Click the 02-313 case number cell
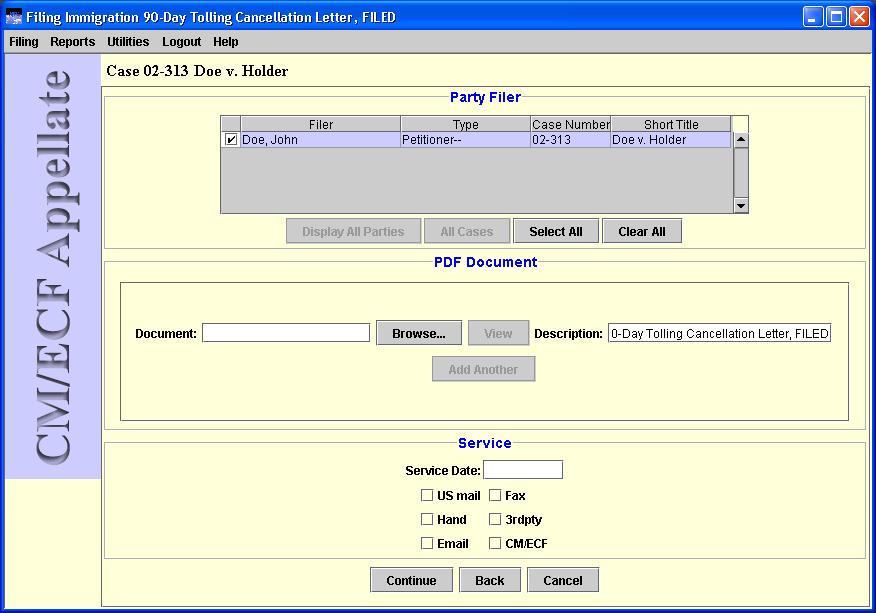The image size is (876, 613). point(570,140)
